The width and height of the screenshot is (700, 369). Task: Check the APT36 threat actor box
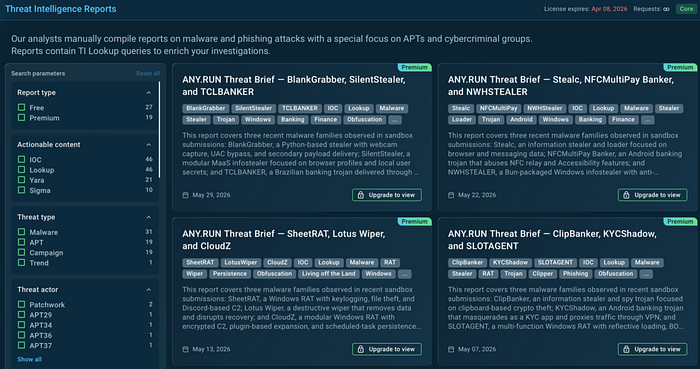point(21,335)
